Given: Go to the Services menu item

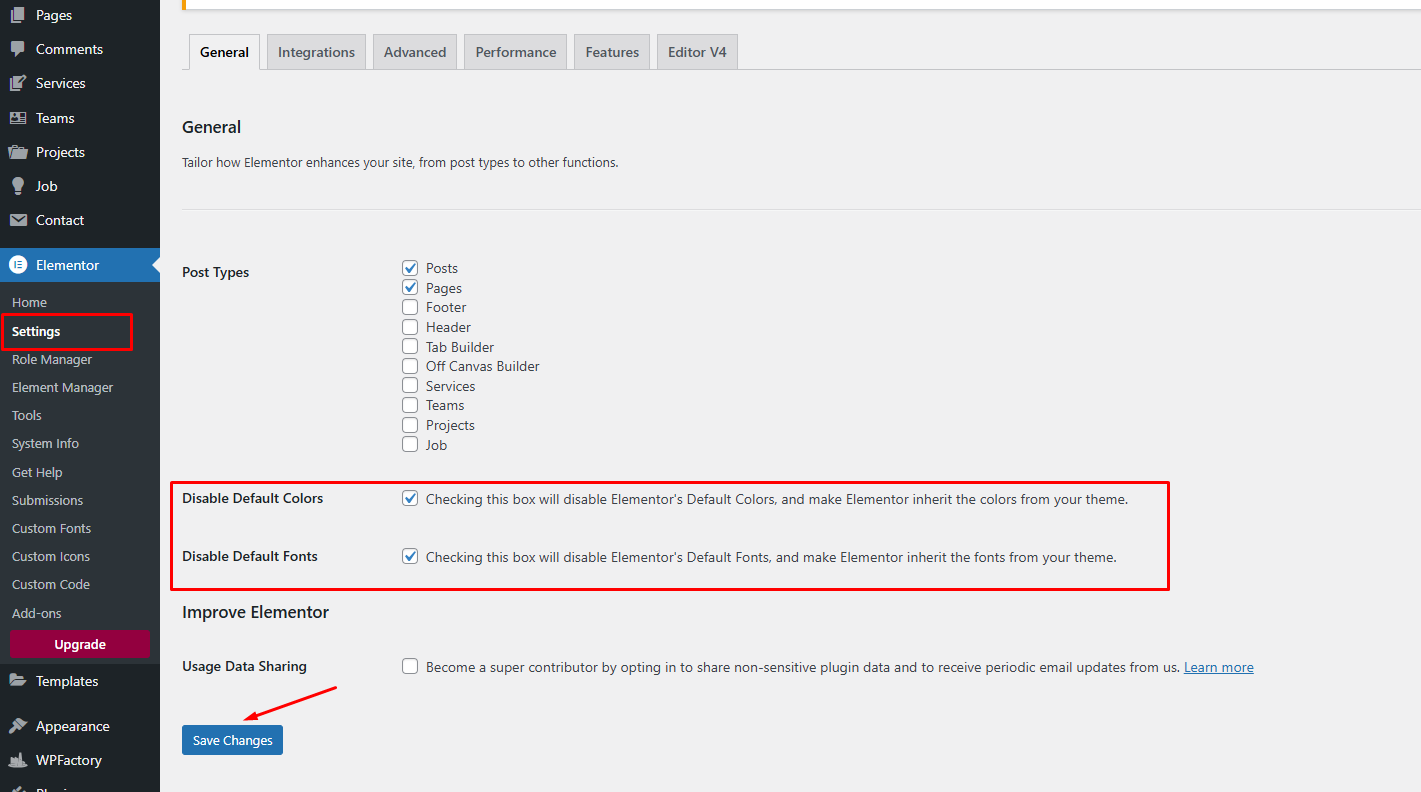Looking at the screenshot, I should click(80, 83).
